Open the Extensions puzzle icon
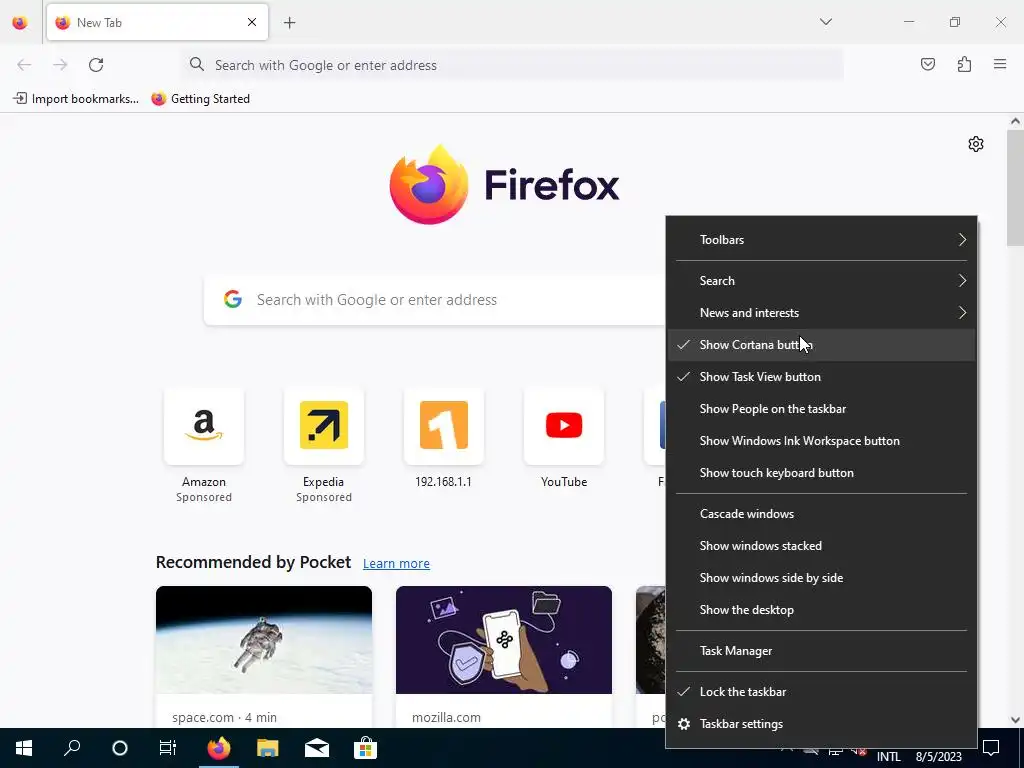The height and width of the screenshot is (768, 1024). point(964,64)
